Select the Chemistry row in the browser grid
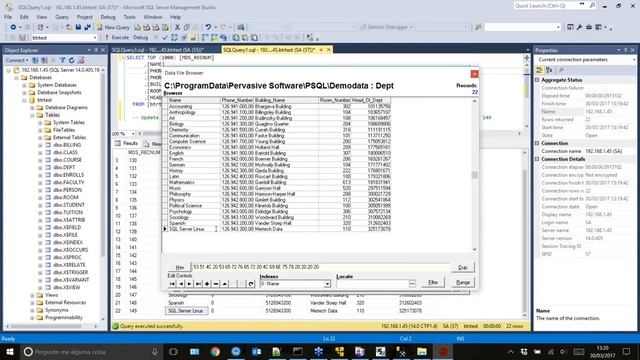This screenshot has height=360, width=640. click(x=280, y=130)
